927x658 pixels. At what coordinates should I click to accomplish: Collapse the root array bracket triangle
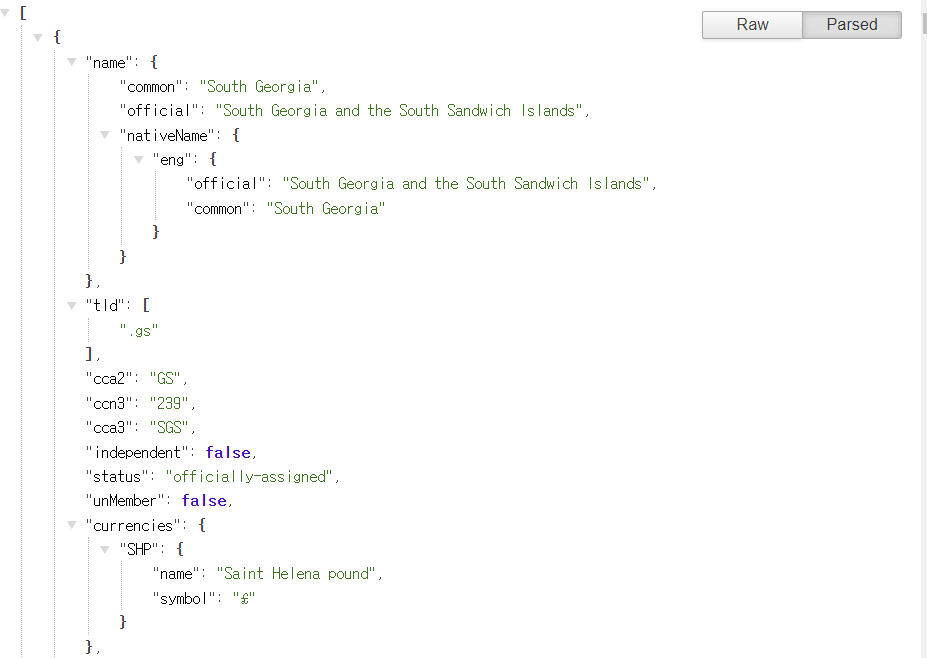[x=5, y=12]
